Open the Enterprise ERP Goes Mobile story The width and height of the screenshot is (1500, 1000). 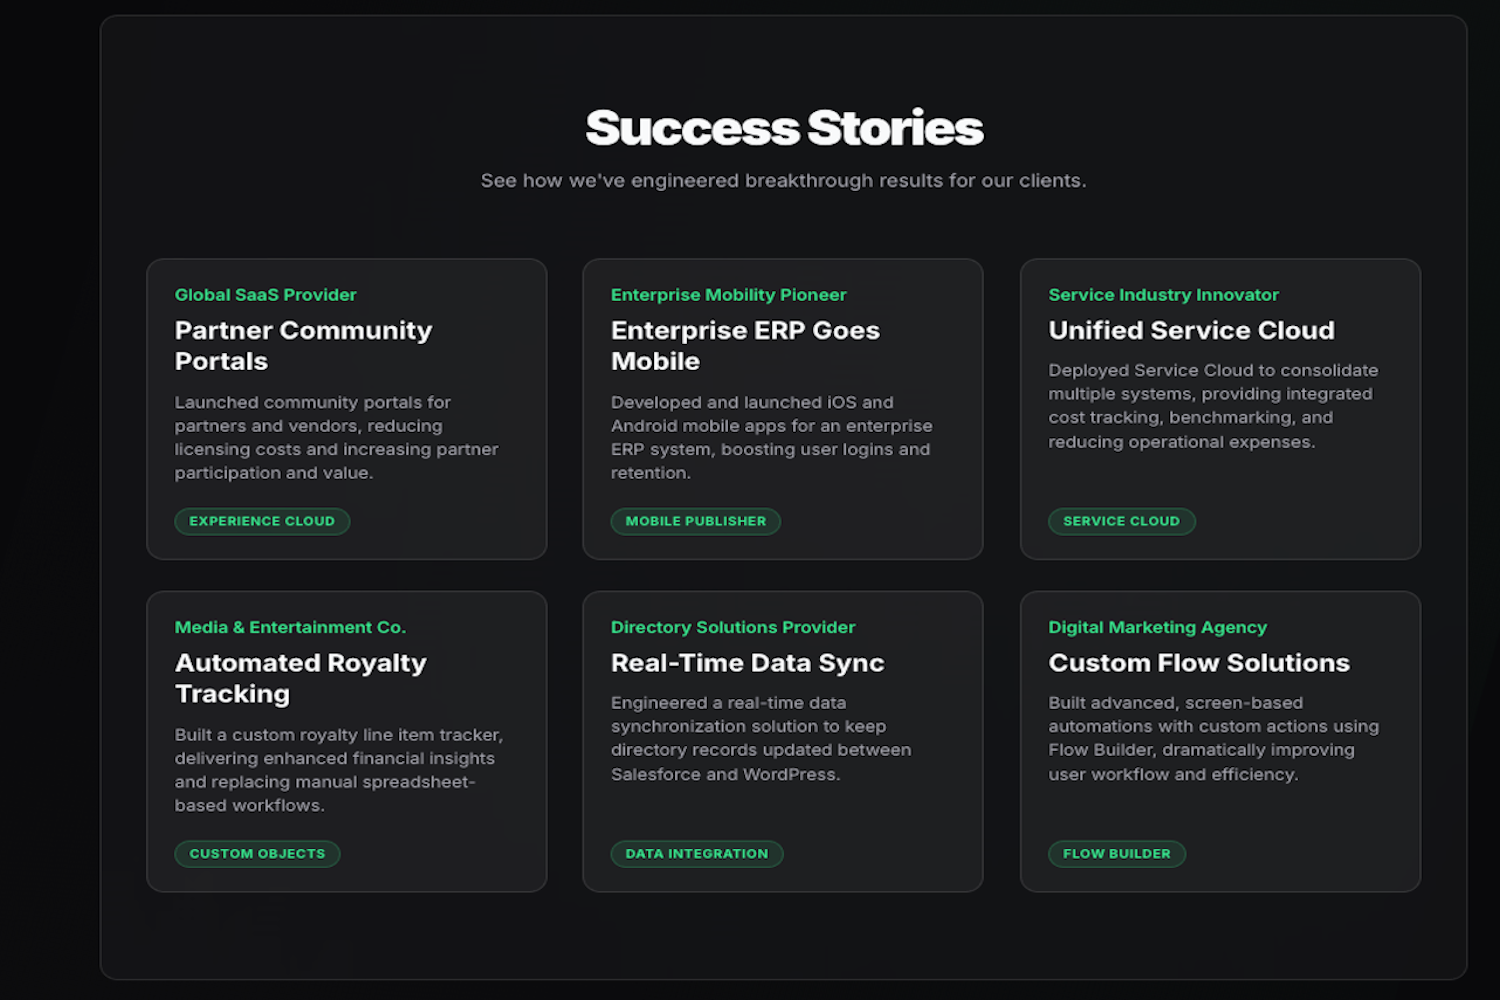[745, 345]
